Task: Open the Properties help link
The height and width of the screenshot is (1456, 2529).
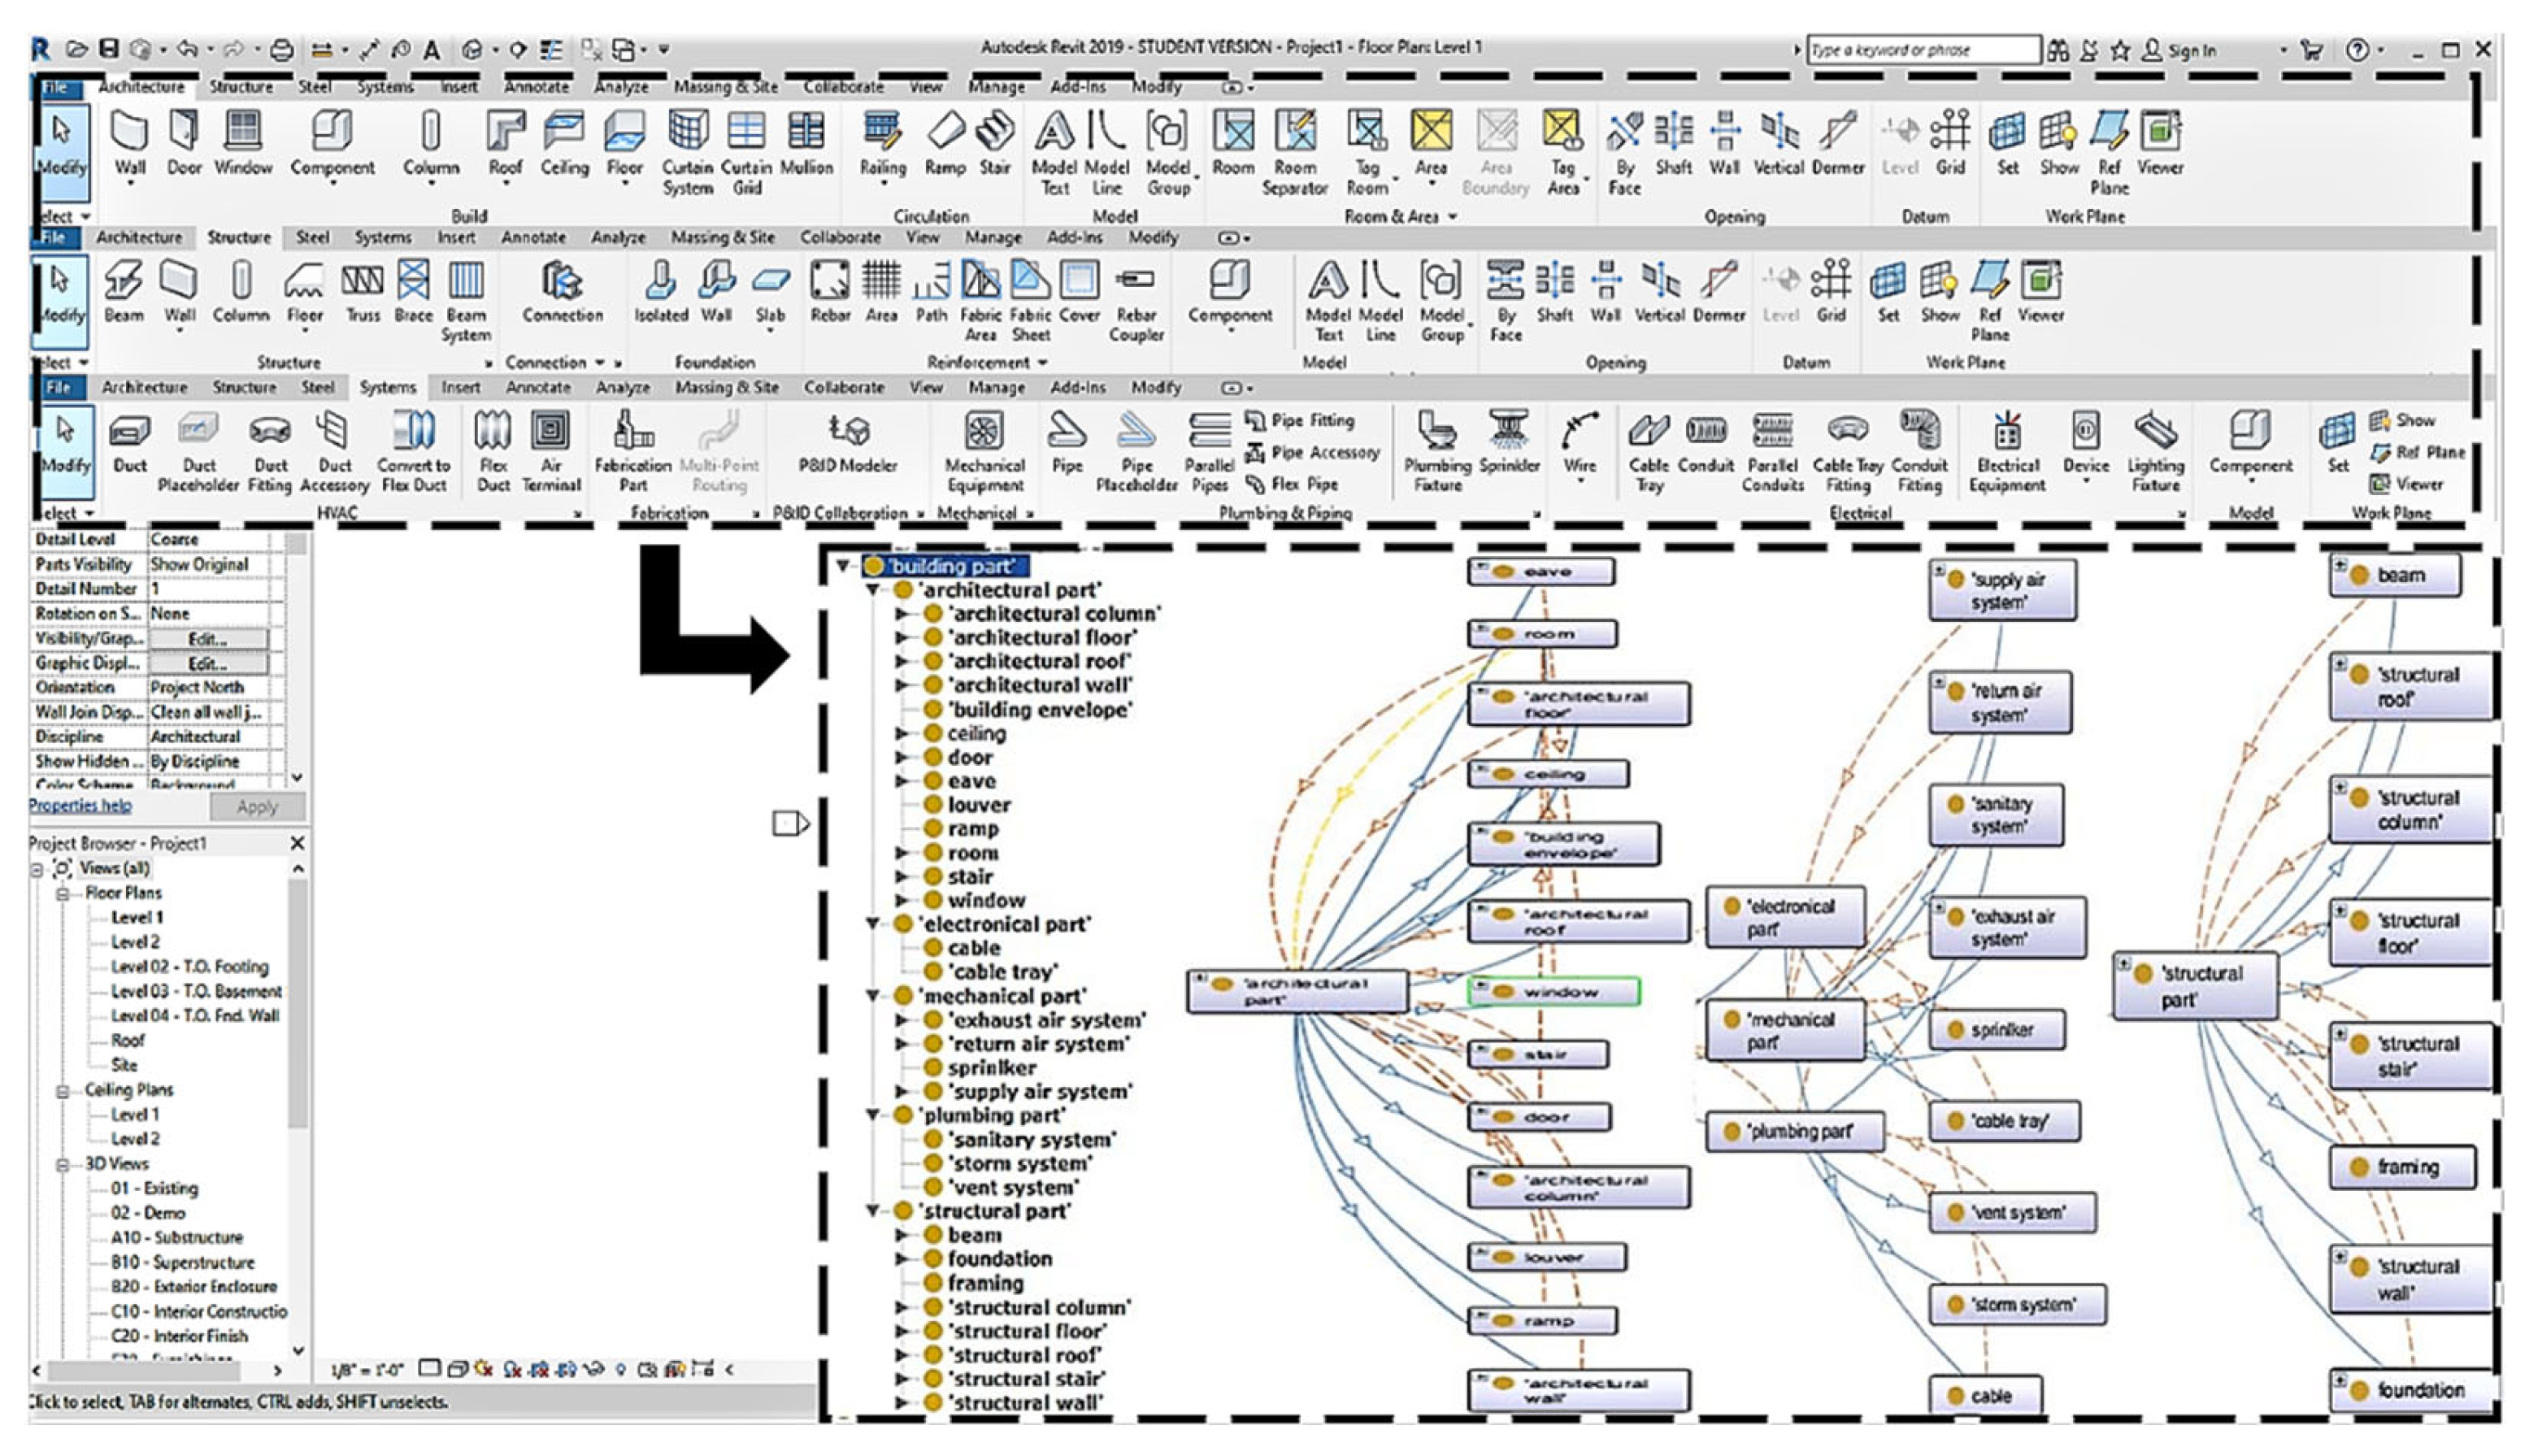Action: [80, 806]
